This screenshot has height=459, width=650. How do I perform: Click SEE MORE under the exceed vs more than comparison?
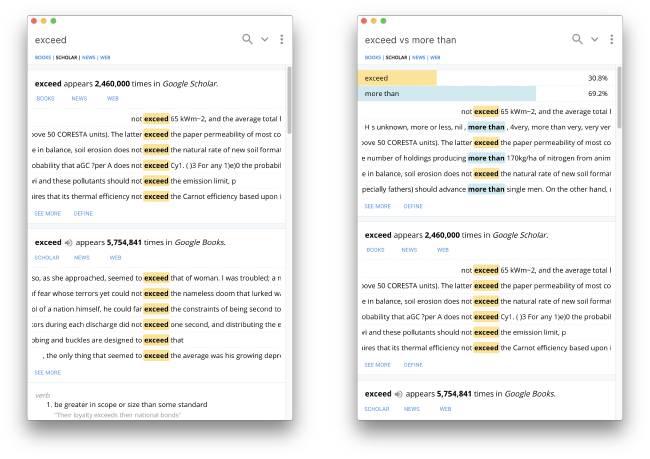pos(377,205)
